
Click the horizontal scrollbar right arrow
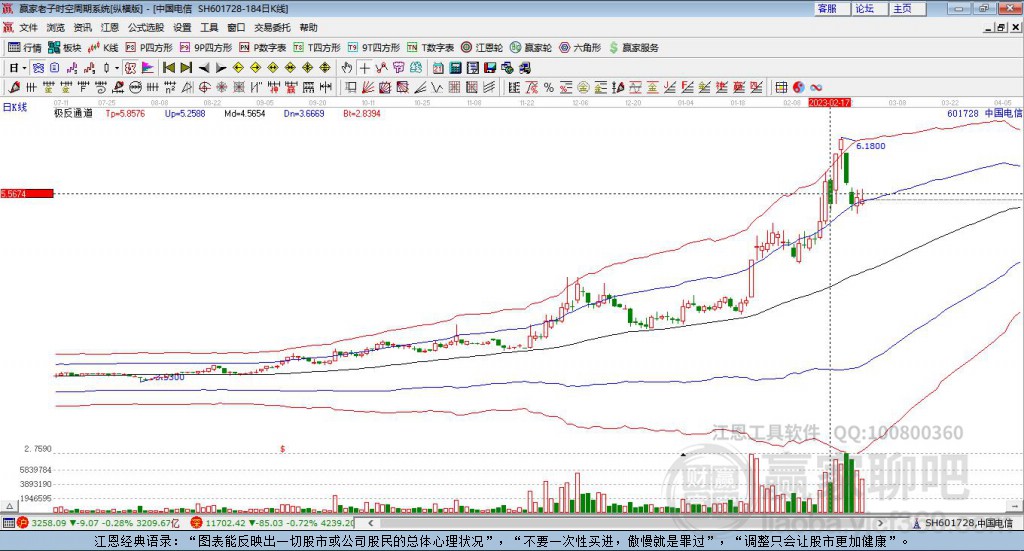(880, 523)
